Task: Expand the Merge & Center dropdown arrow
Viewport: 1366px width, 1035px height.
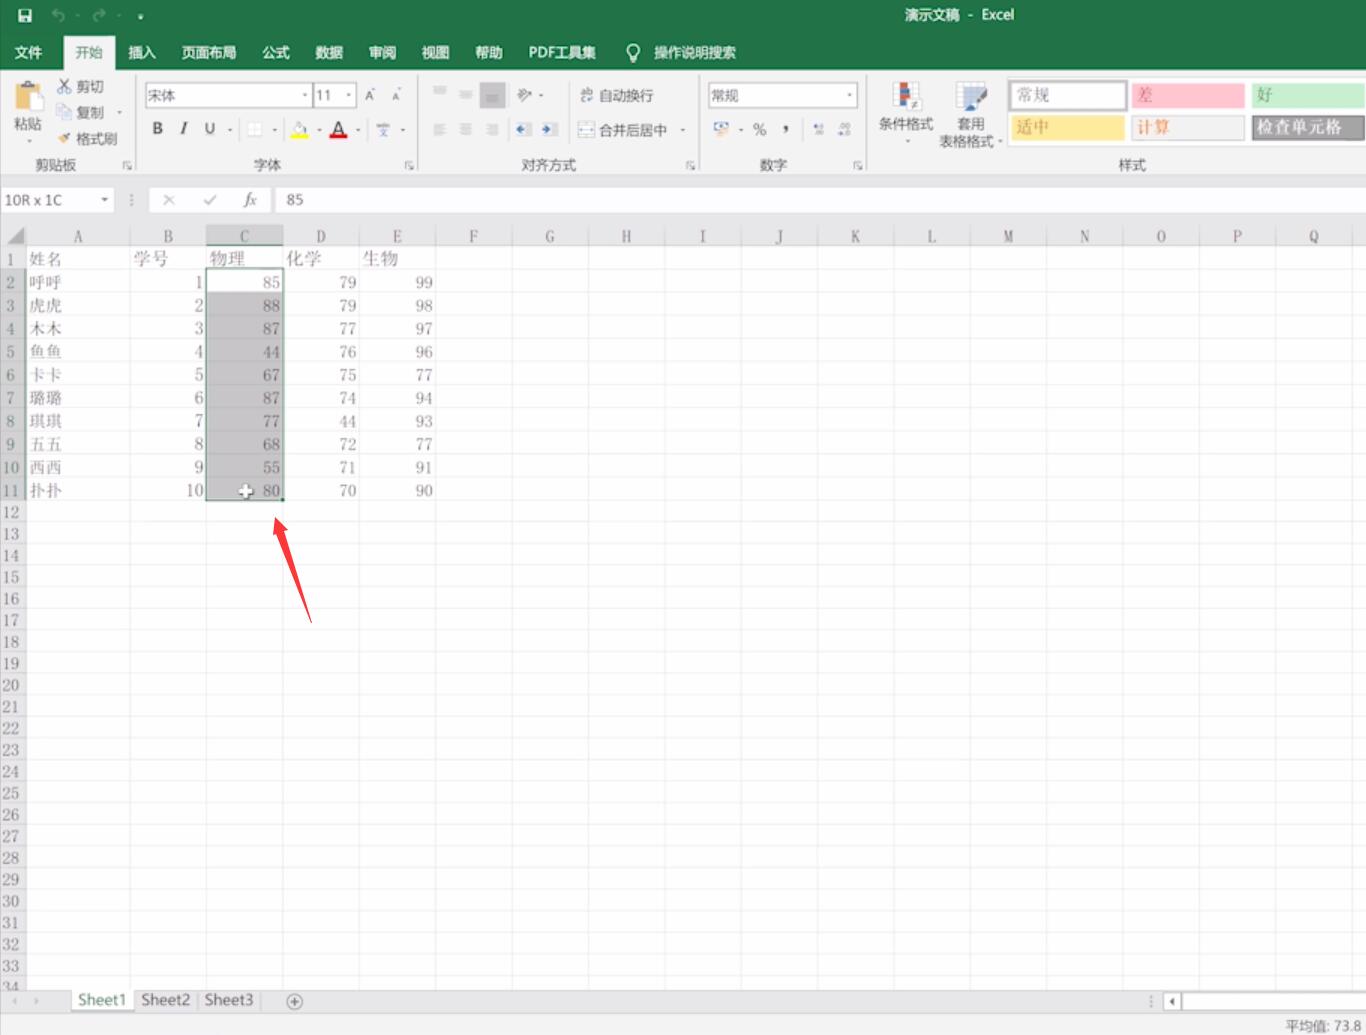Action: click(x=683, y=129)
